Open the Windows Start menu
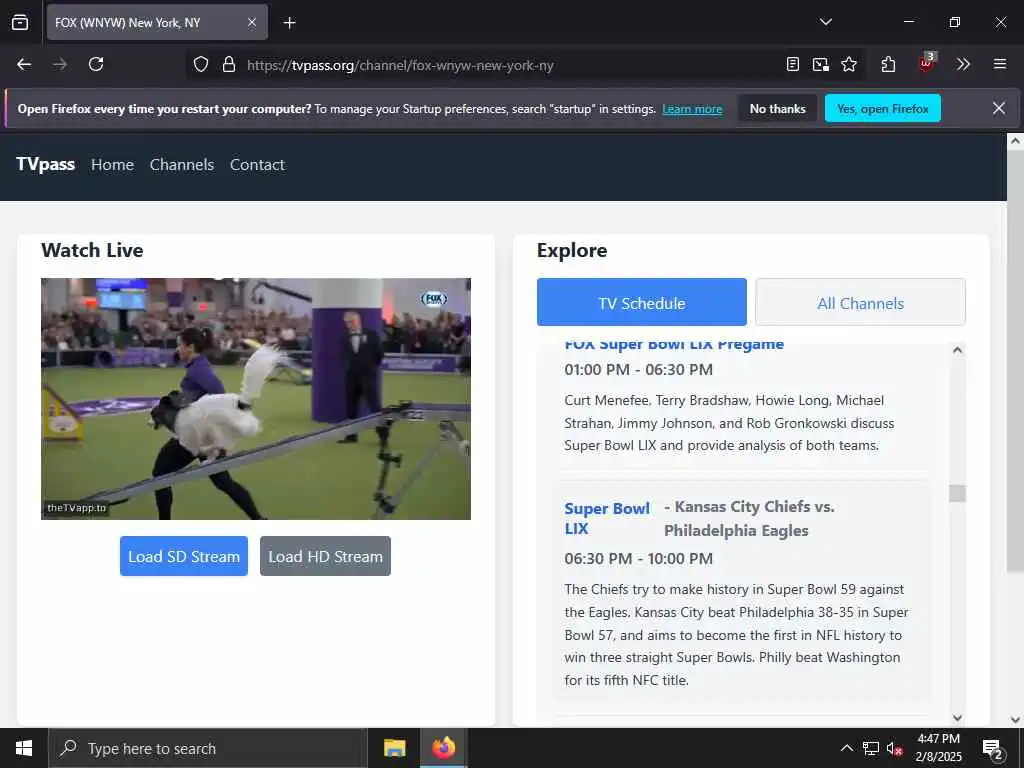The width and height of the screenshot is (1024, 768). pos(24,748)
